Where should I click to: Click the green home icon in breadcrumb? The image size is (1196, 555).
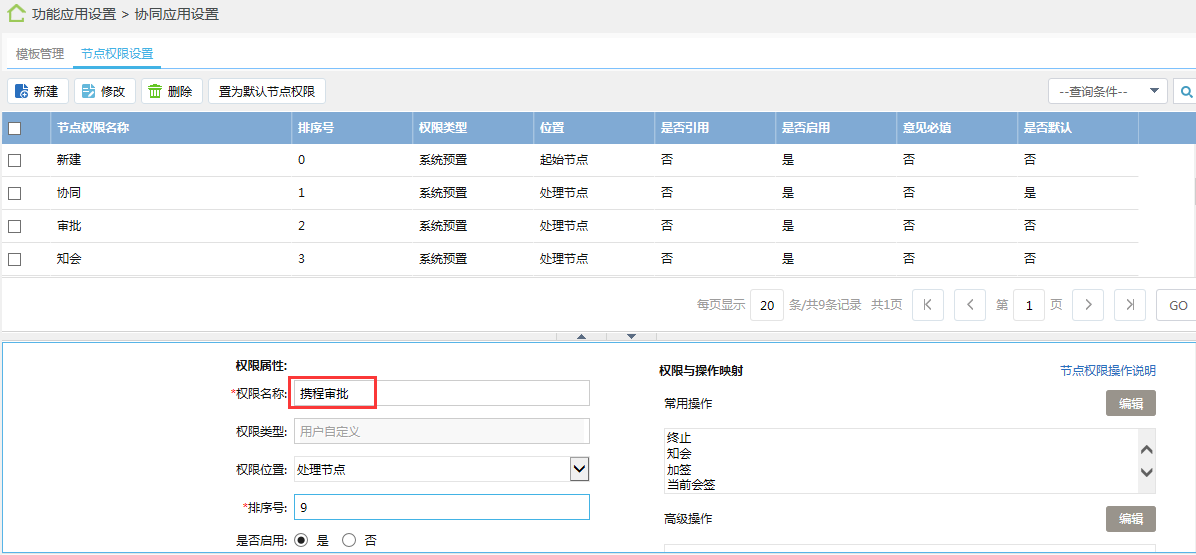17,14
